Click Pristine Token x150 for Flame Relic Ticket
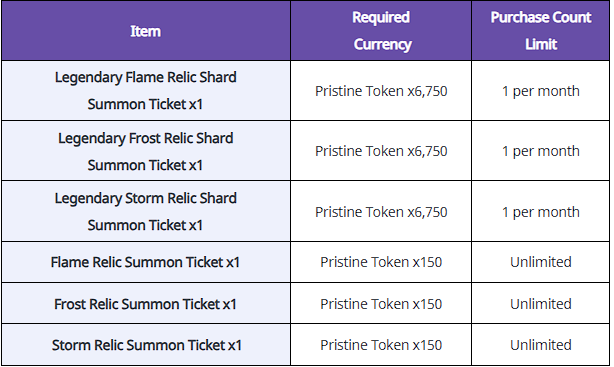Image resolution: width=614 pixels, height=367 pixels. 381,262
